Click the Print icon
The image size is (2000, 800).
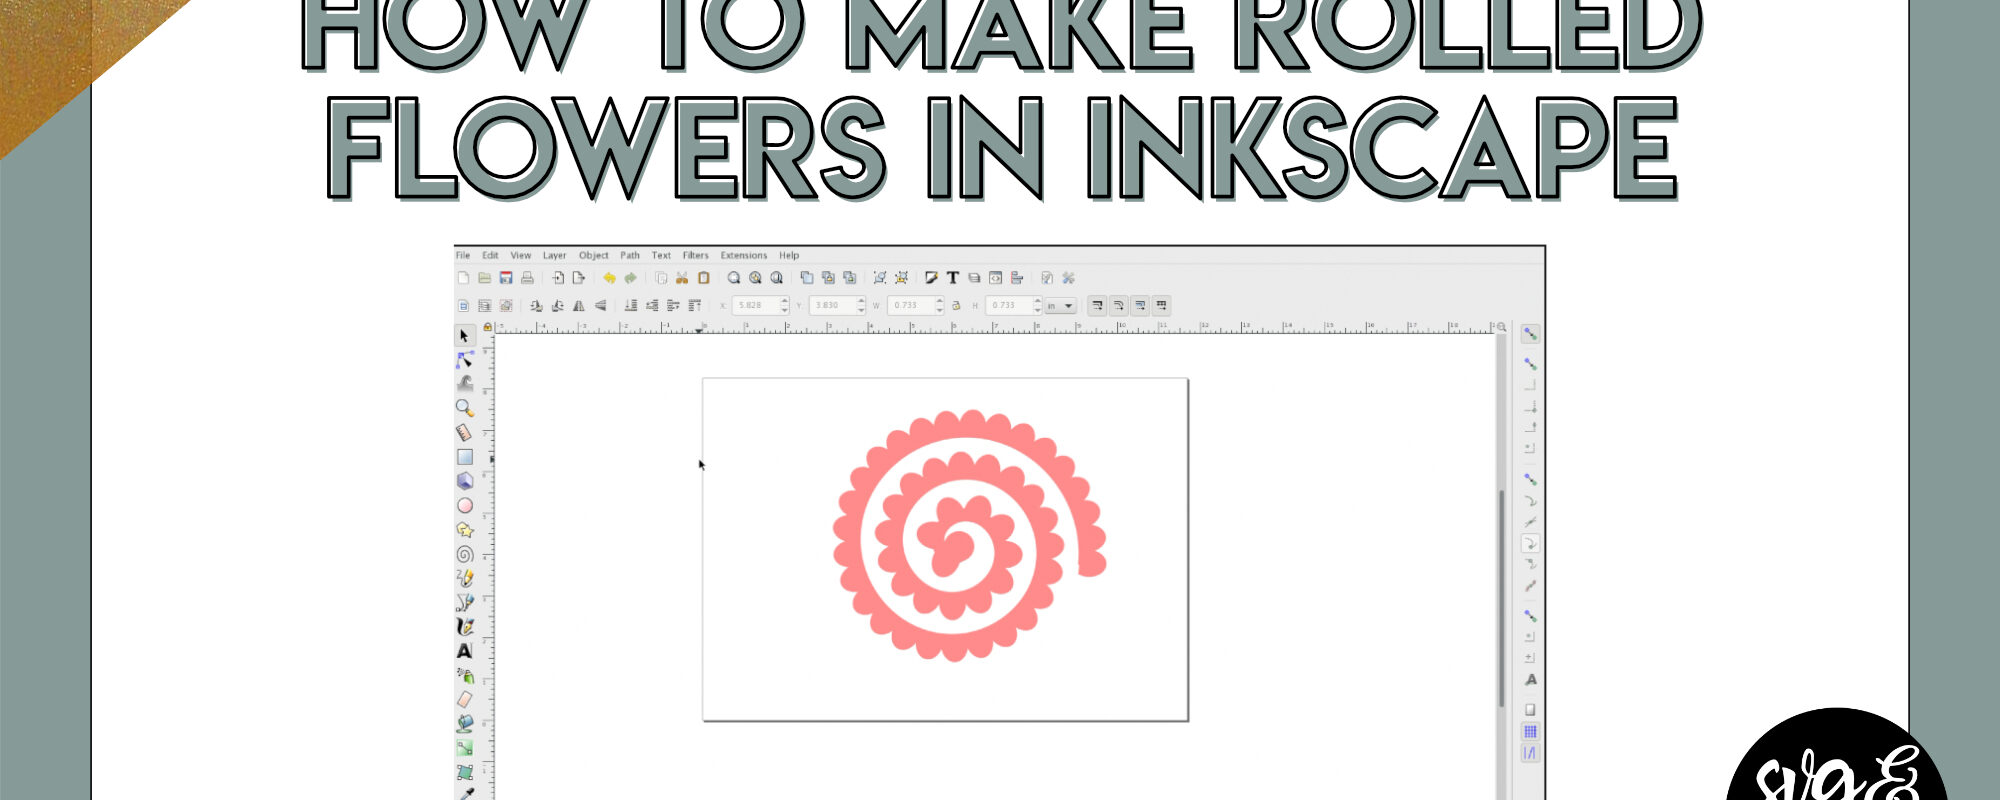coord(527,278)
